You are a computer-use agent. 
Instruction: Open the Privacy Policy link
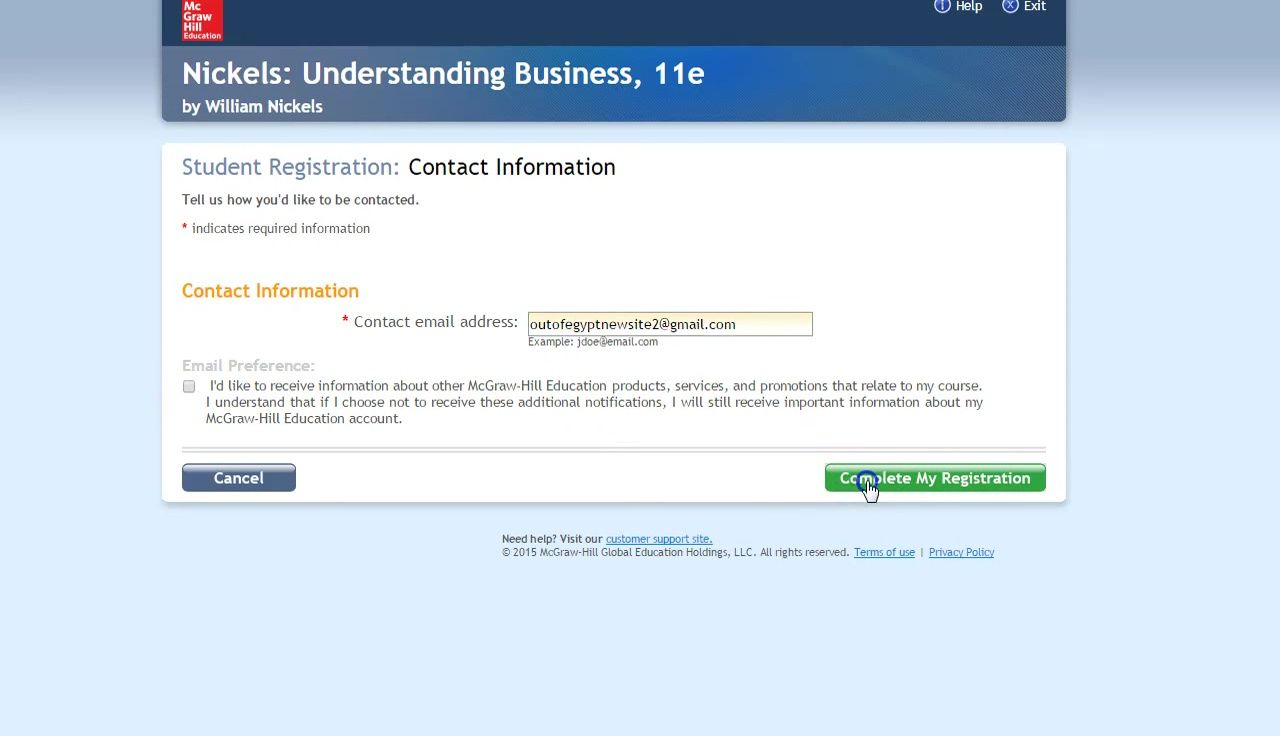click(x=961, y=552)
